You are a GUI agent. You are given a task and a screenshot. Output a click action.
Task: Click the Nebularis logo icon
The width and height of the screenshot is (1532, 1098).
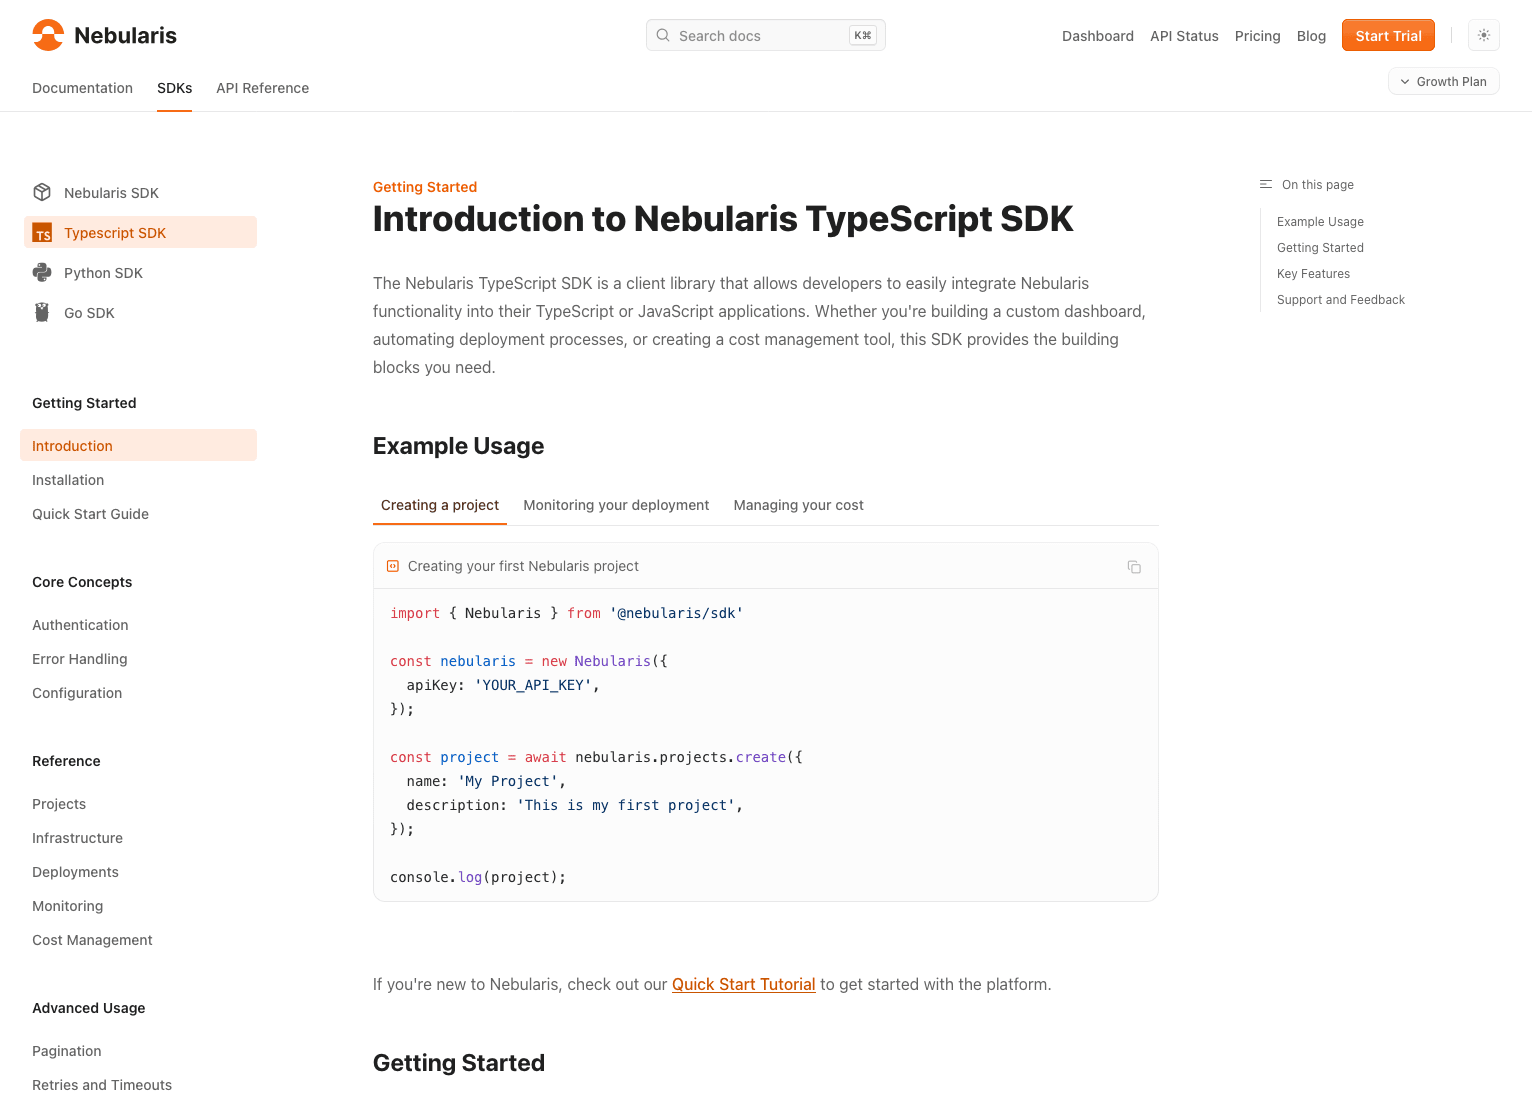(x=48, y=35)
